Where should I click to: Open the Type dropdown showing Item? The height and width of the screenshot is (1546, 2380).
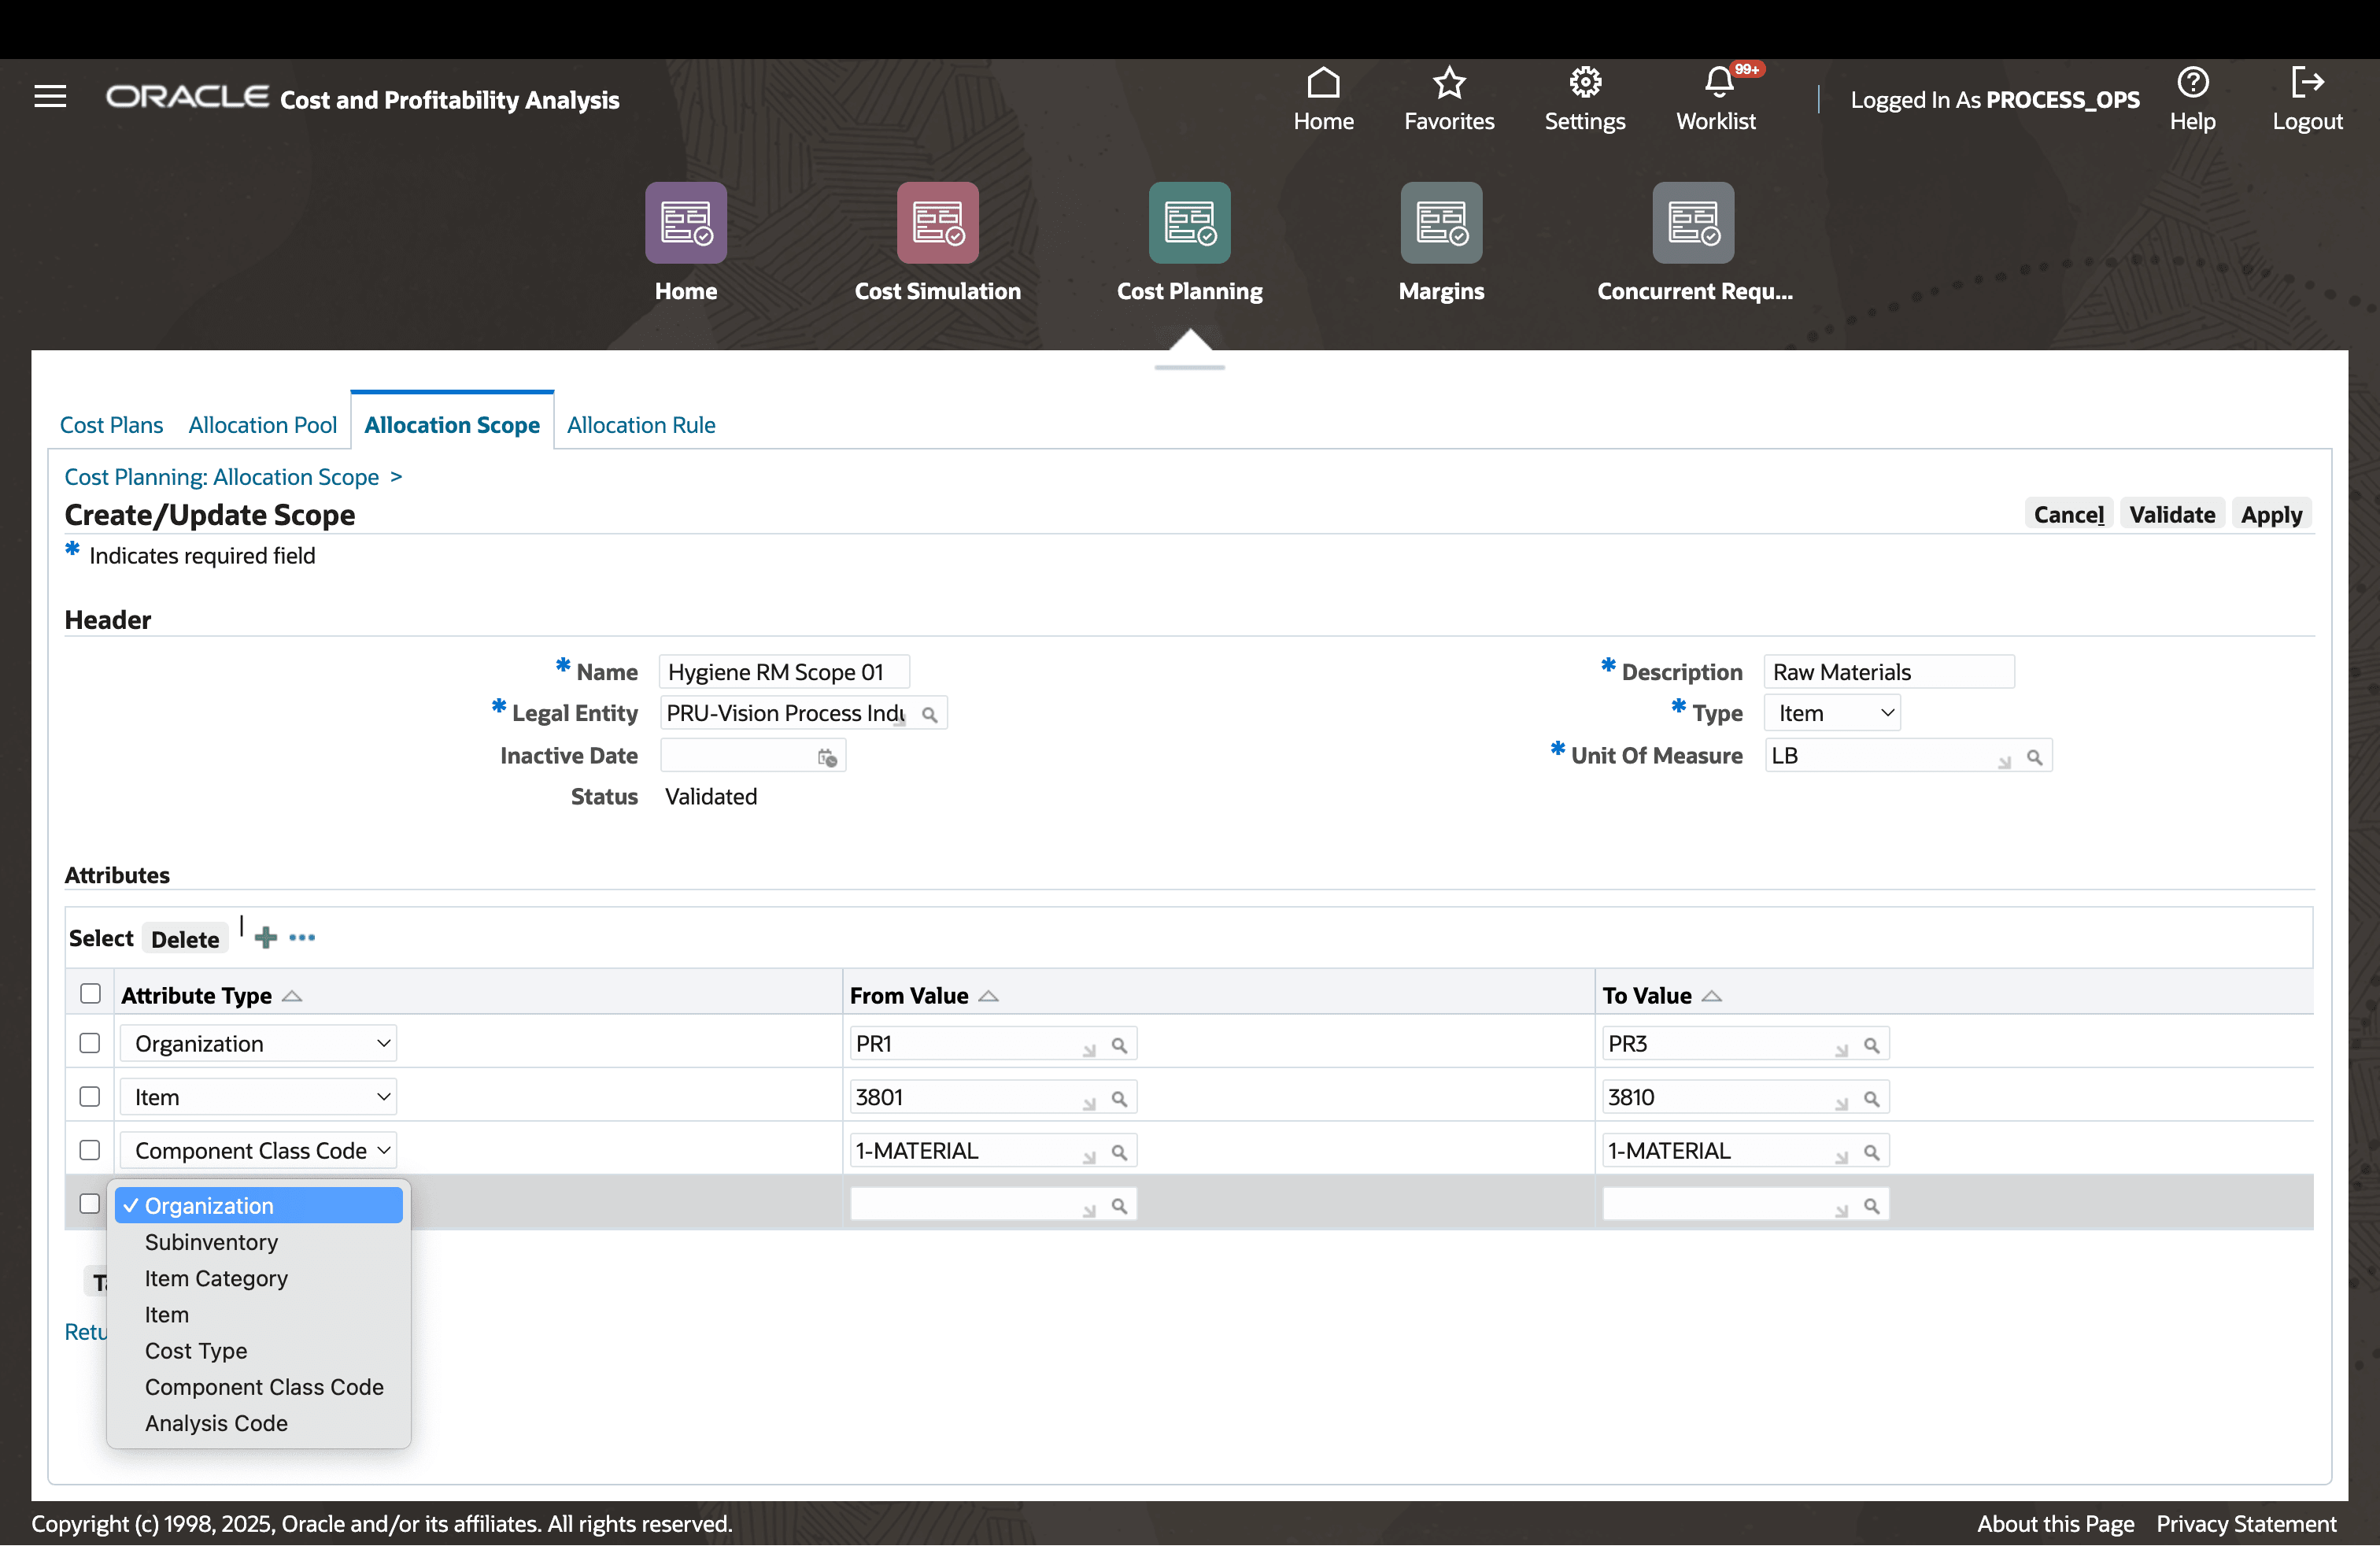point(1832,712)
